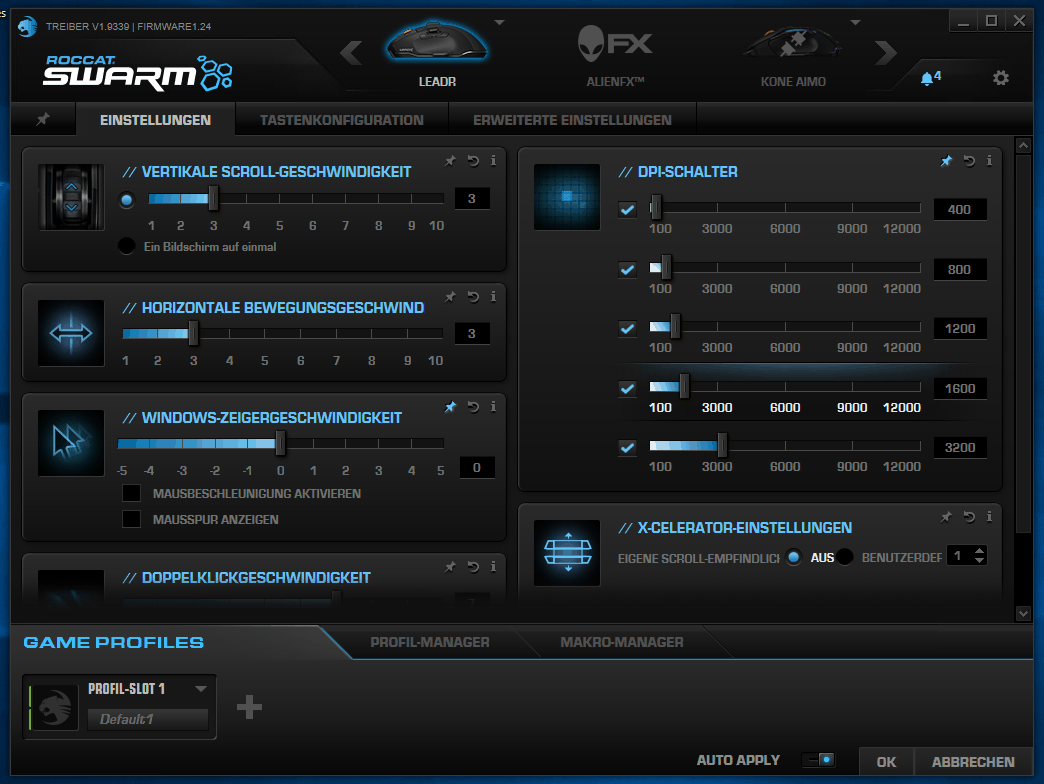Pin the double-click speed panel

pyautogui.click(x=451, y=566)
